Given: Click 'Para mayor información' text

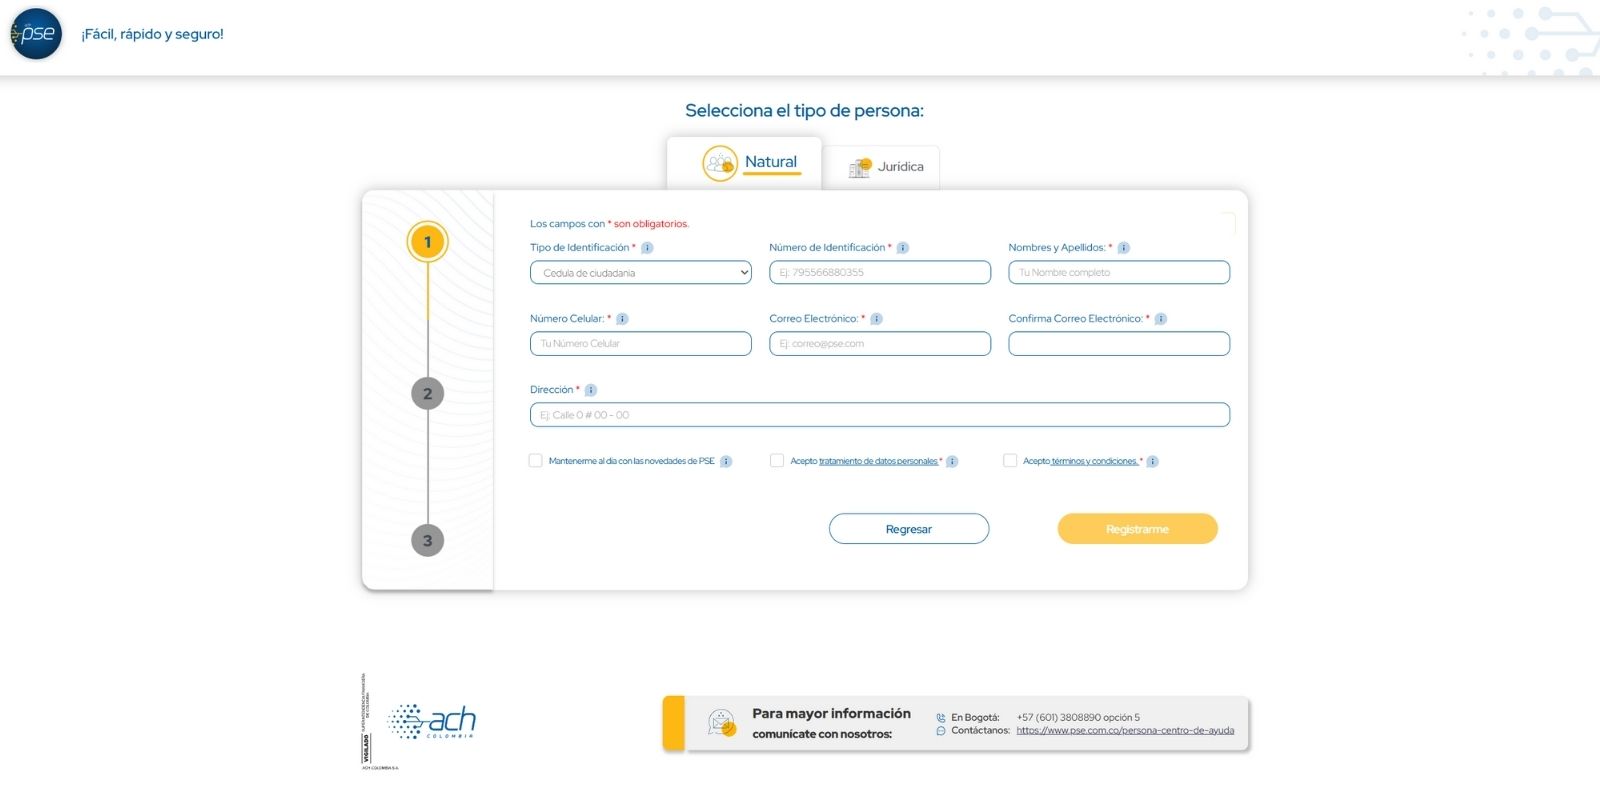Looking at the screenshot, I should (832, 714).
